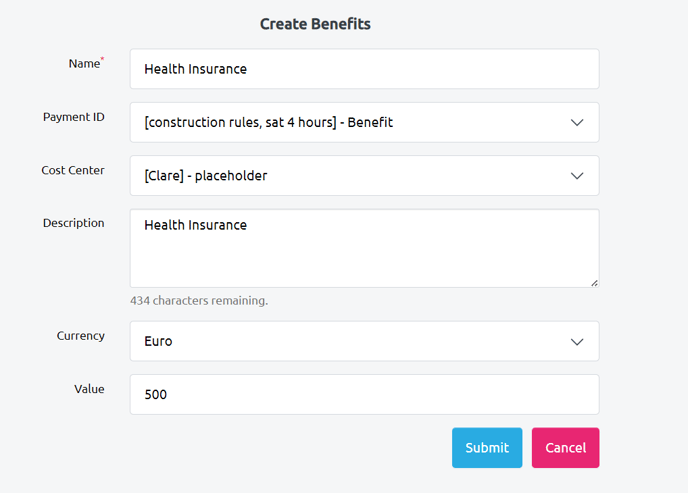This screenshot has width=688, height=493.
Task: Cancel creating the benefit
Action: (x=565, y=448)
